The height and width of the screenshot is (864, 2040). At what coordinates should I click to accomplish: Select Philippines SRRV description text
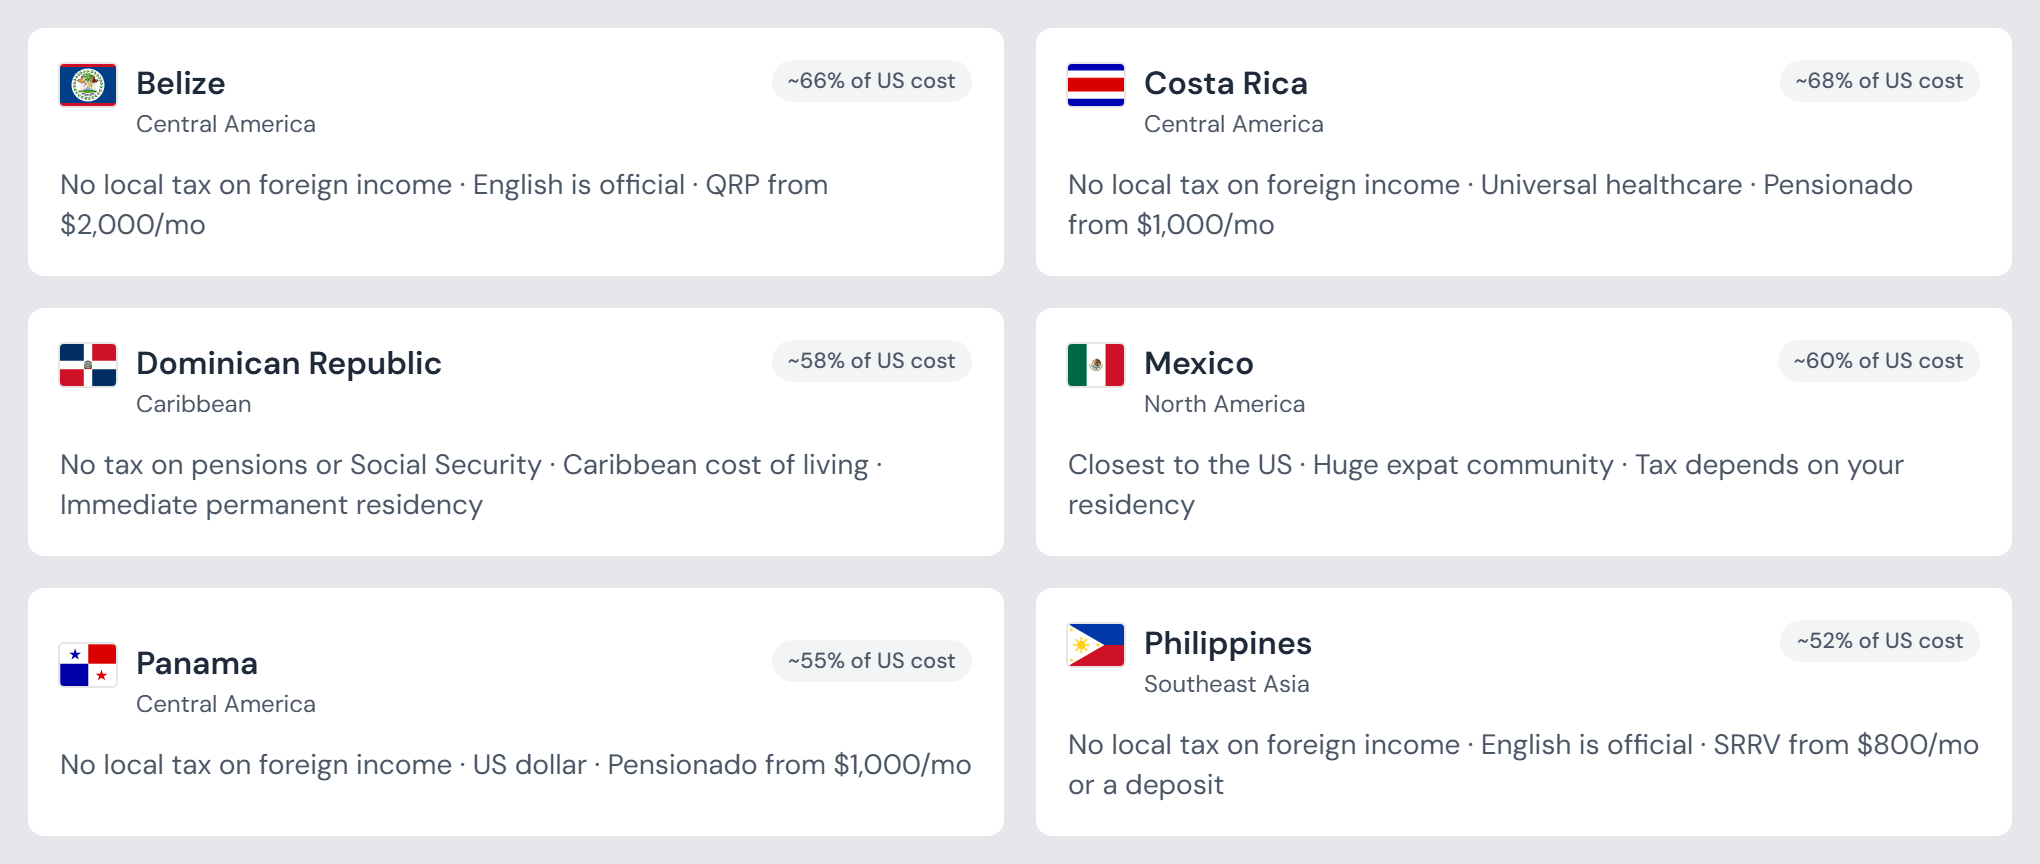[x=1524, y=765]
